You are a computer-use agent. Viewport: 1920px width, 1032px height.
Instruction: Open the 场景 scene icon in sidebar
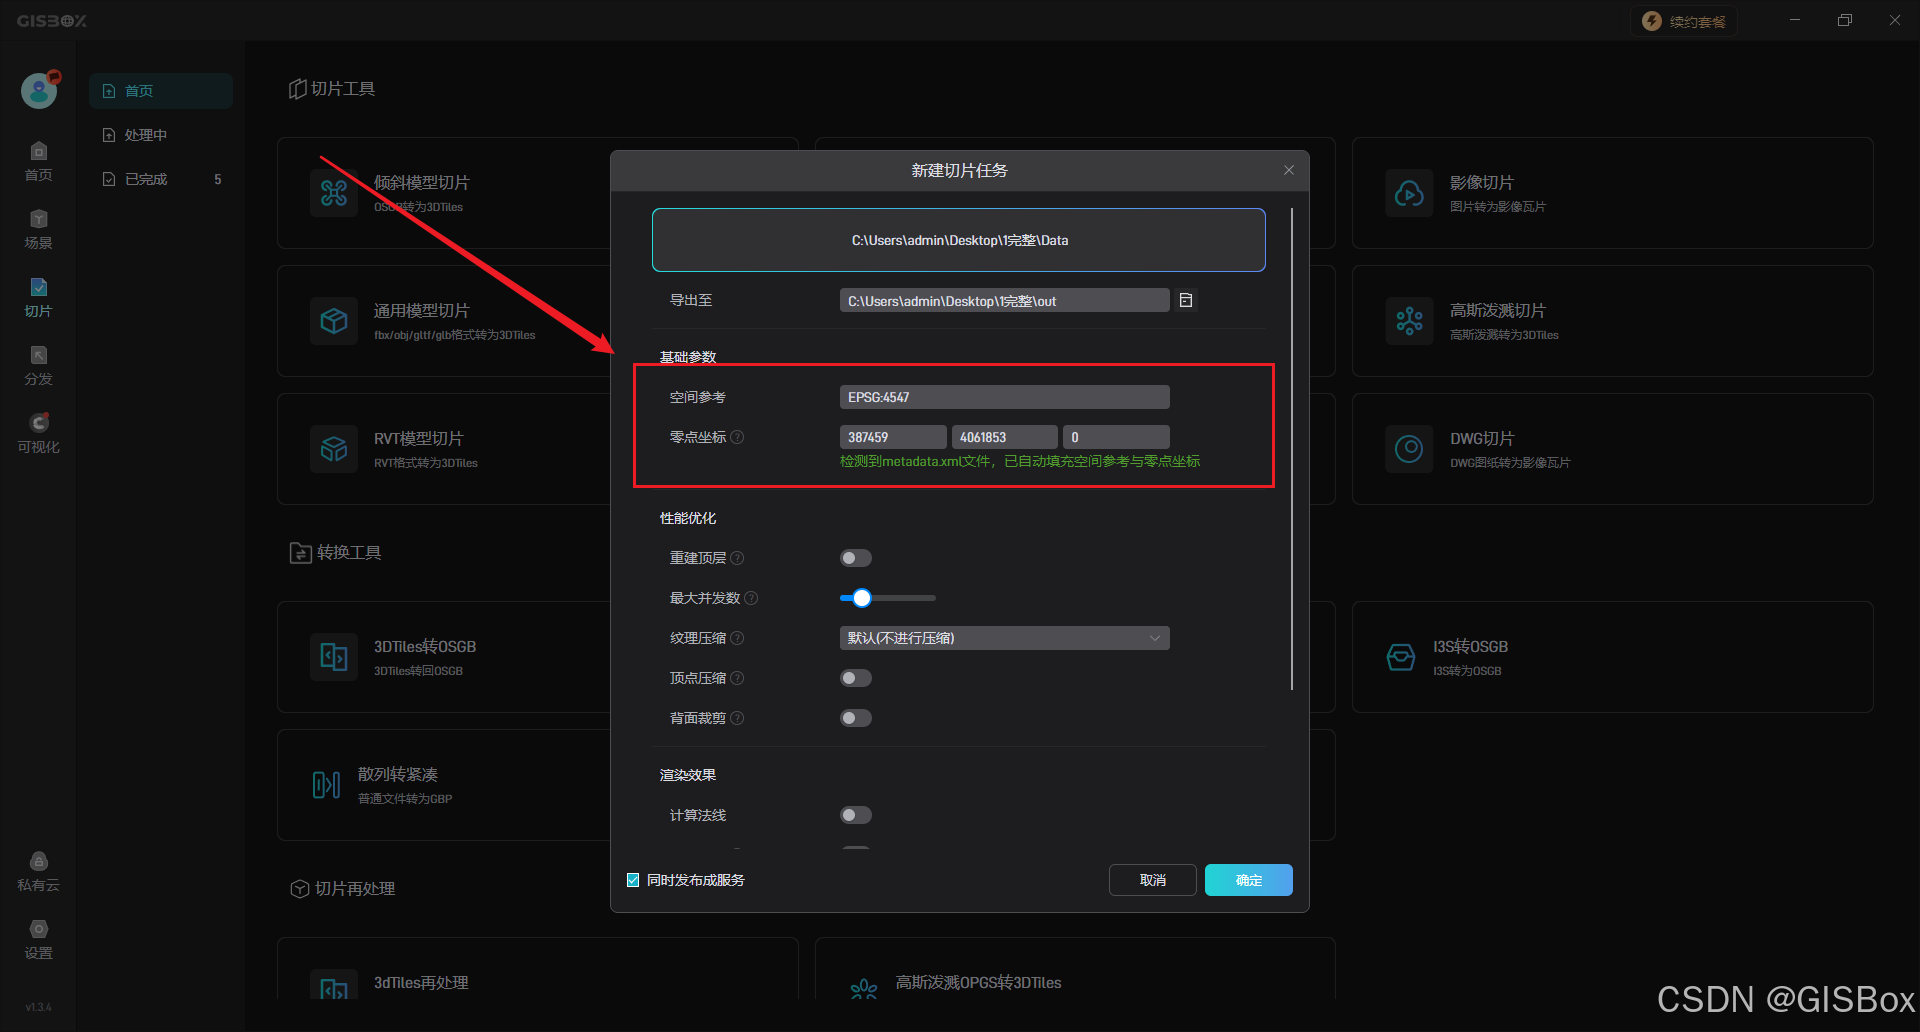pyautogui.click(x=38, y=220)
